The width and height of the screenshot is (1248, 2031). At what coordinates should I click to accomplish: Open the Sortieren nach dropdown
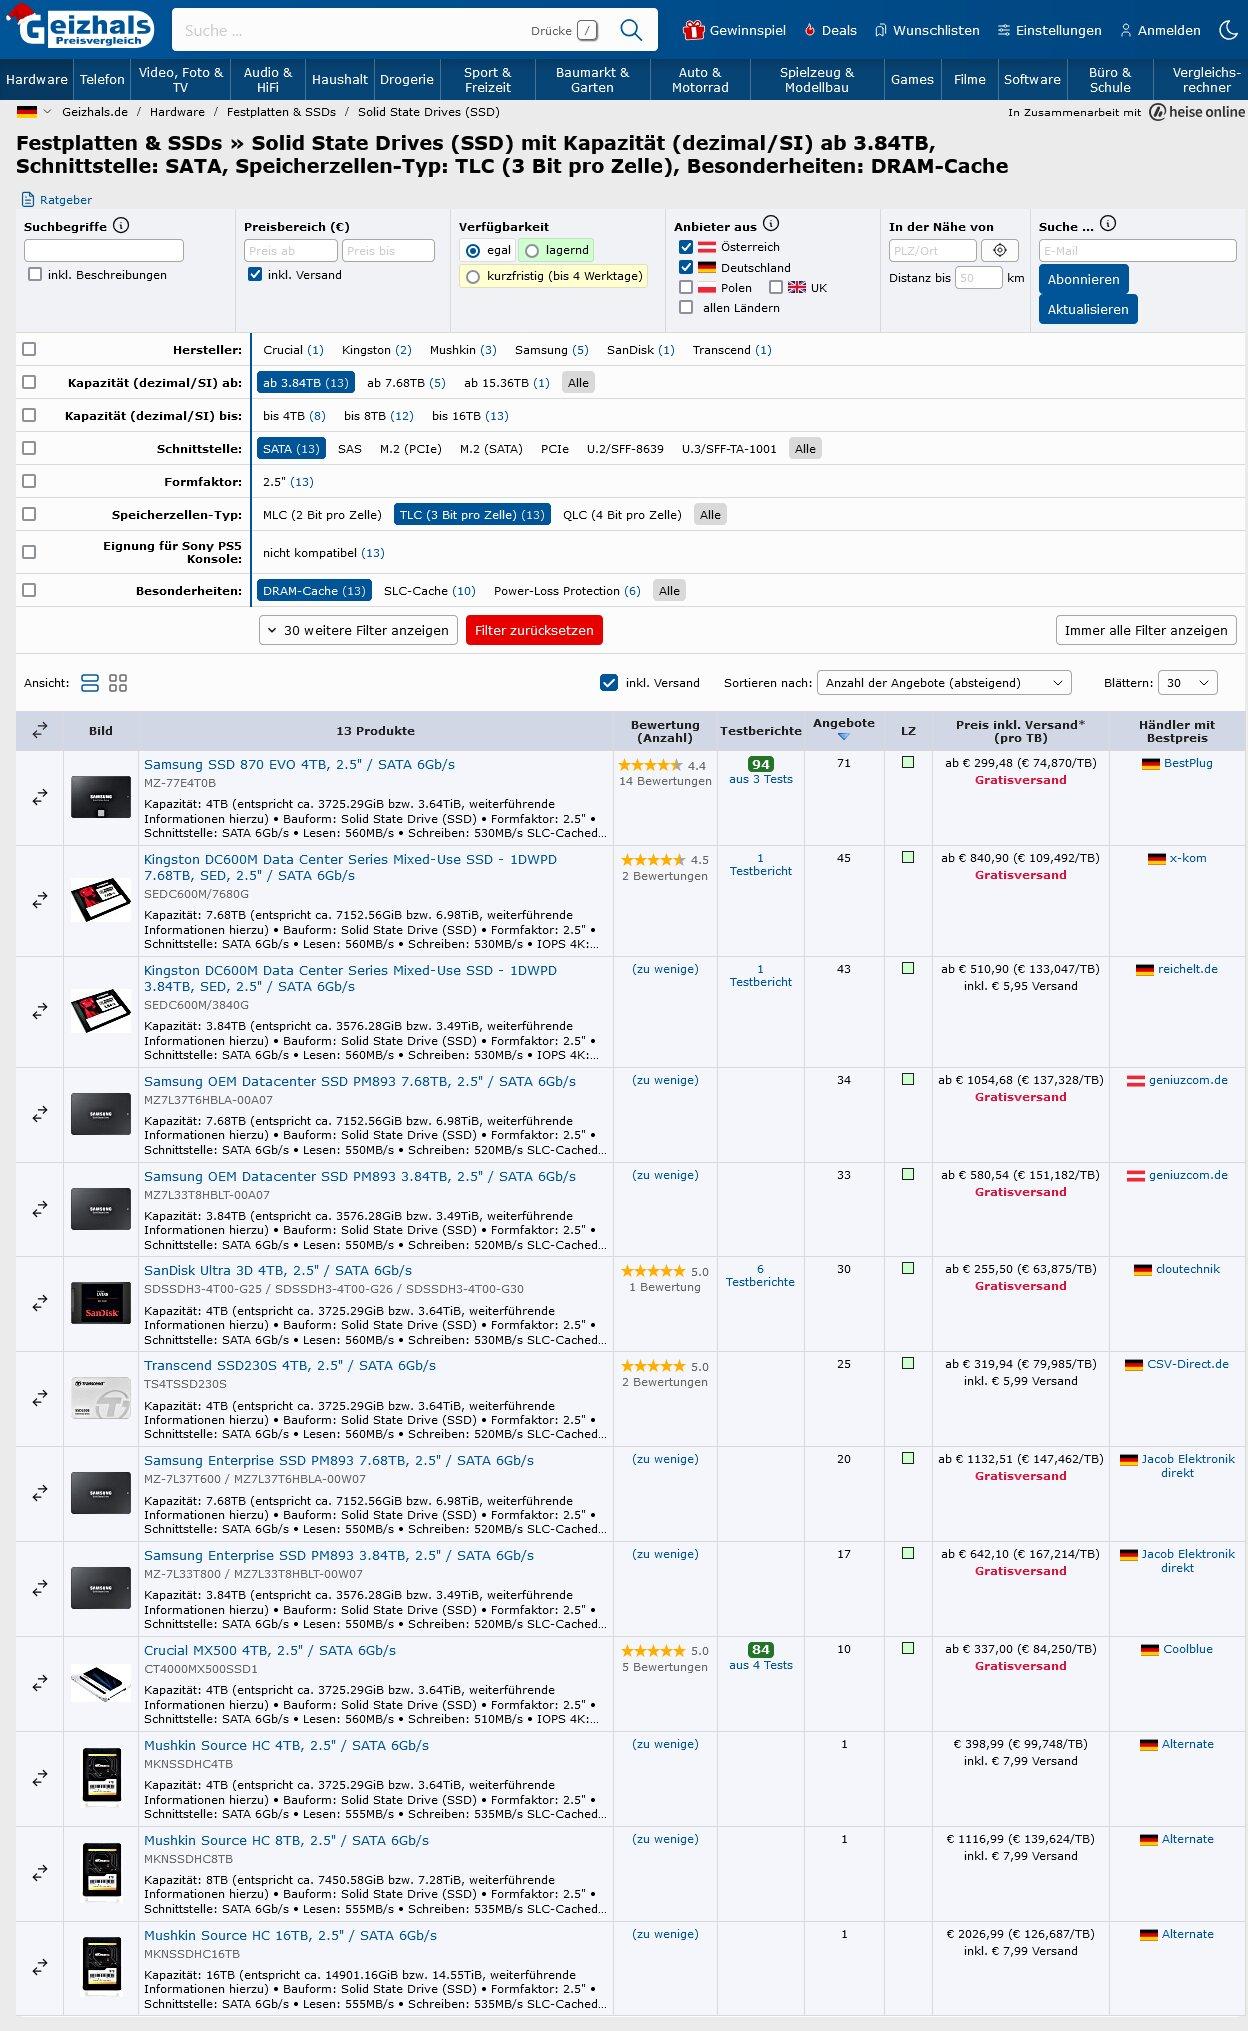(944, 683)
